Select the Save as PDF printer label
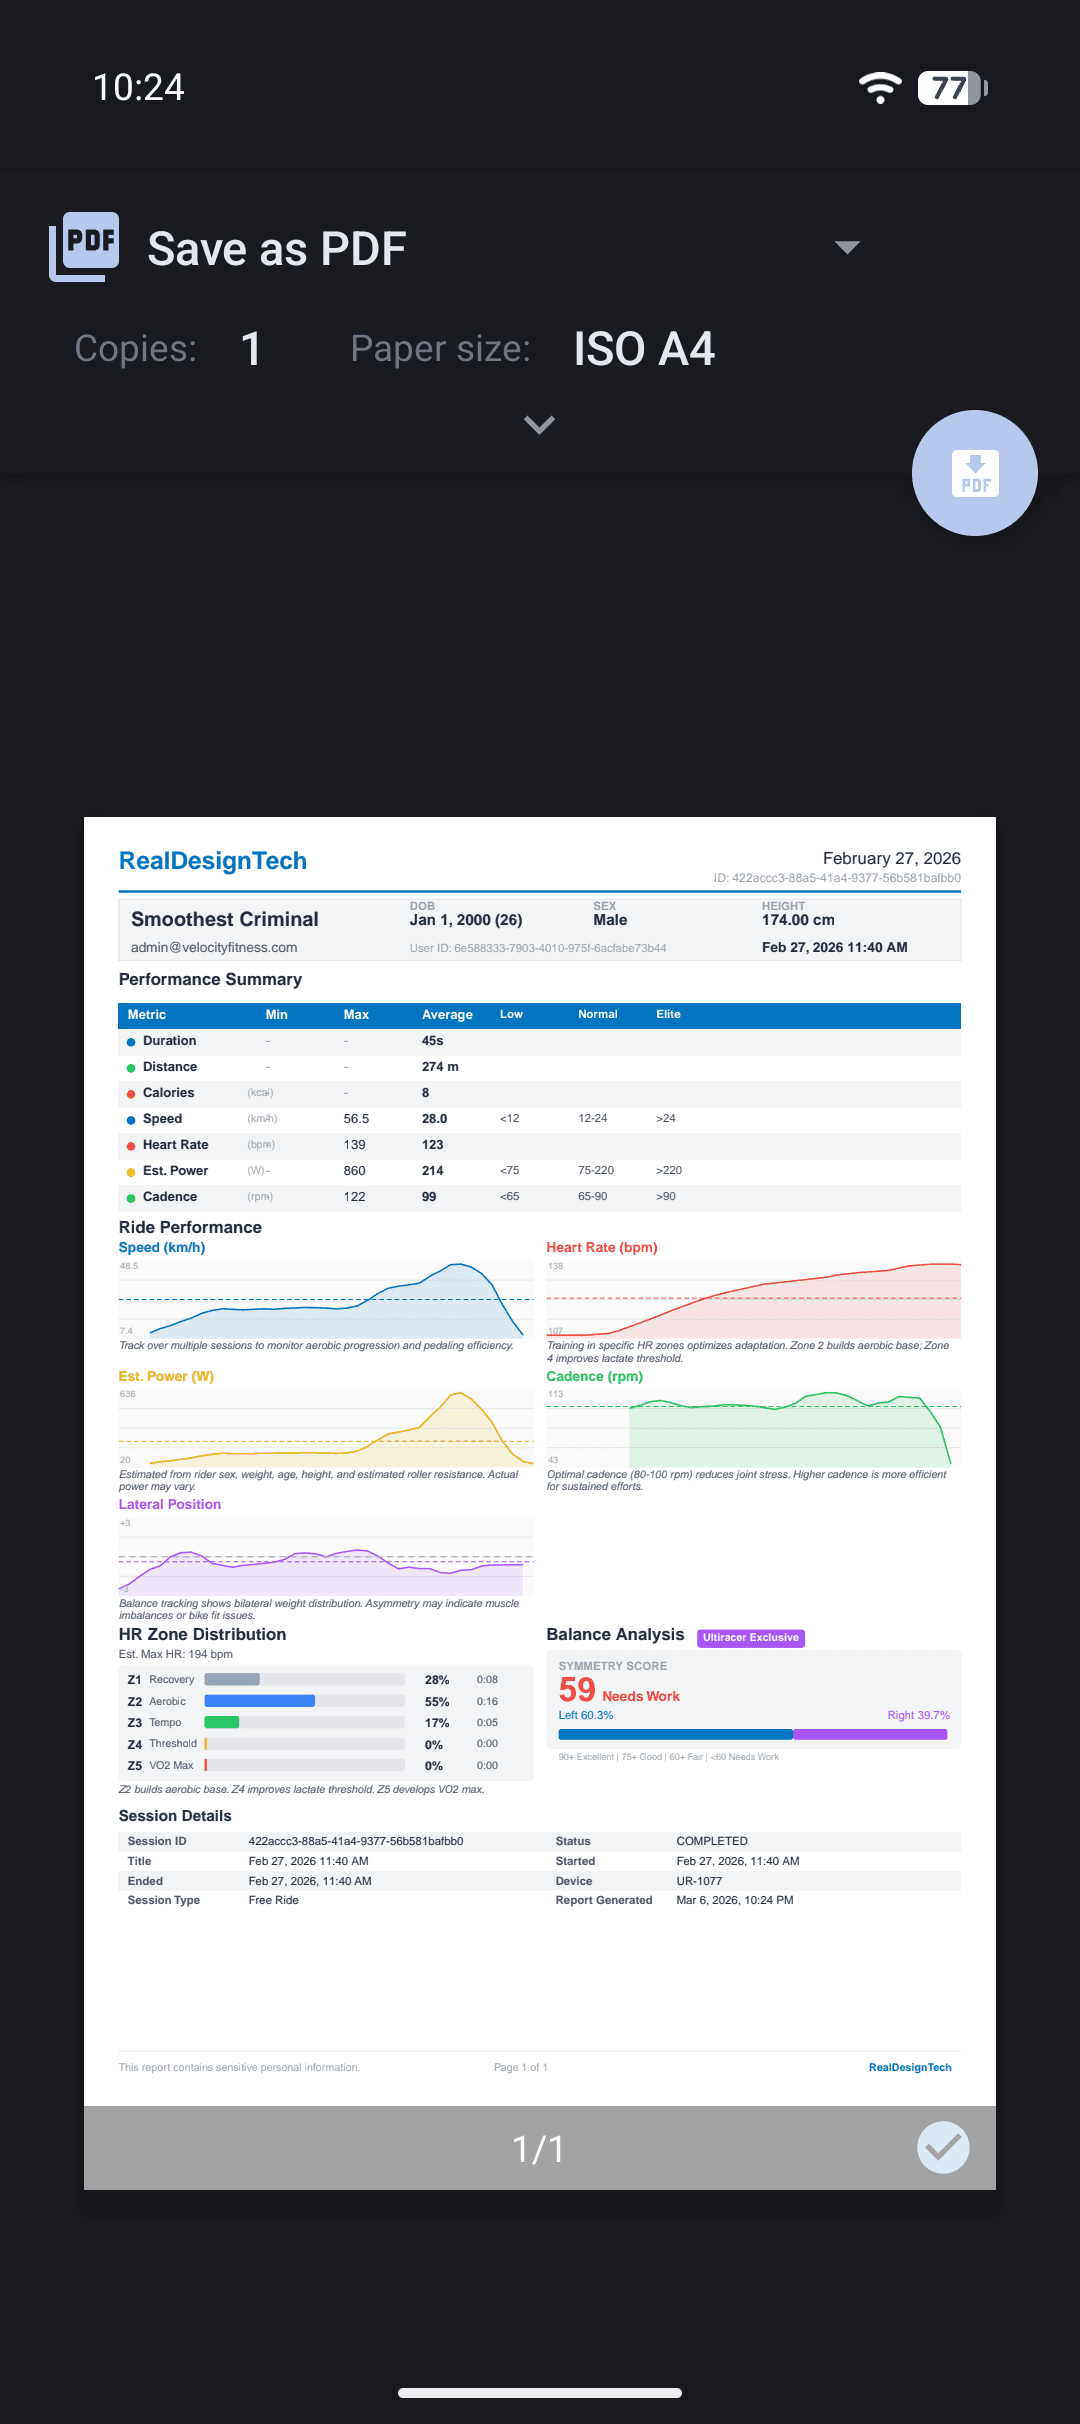The height and width of the screenshot is (2424, 1080). point(277,249)
